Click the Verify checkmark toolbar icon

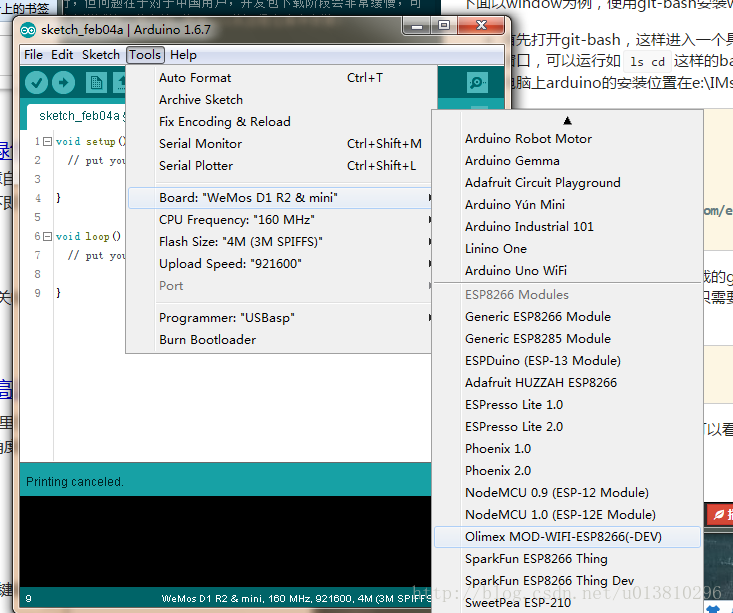[36, 83]
